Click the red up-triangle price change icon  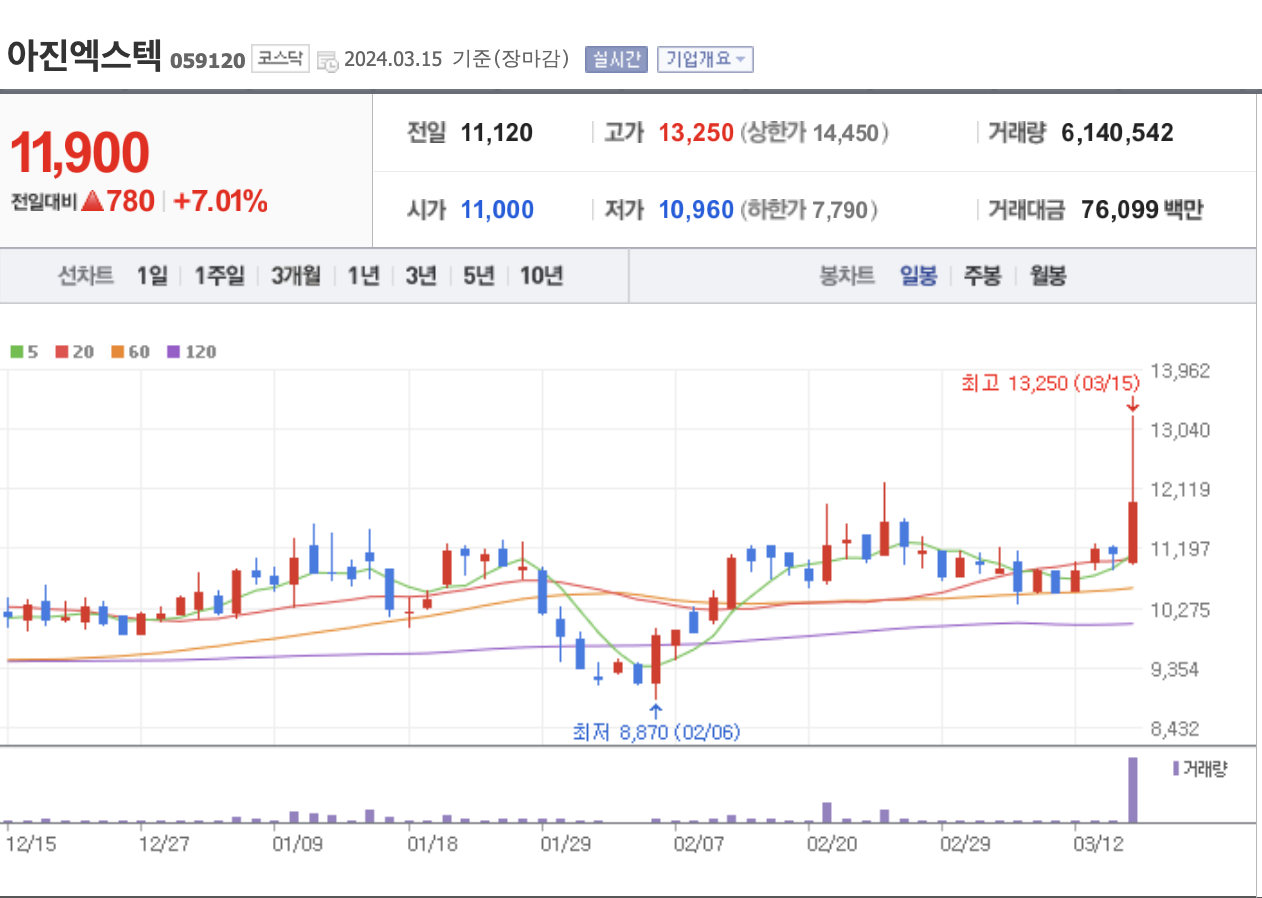(93, 201)
